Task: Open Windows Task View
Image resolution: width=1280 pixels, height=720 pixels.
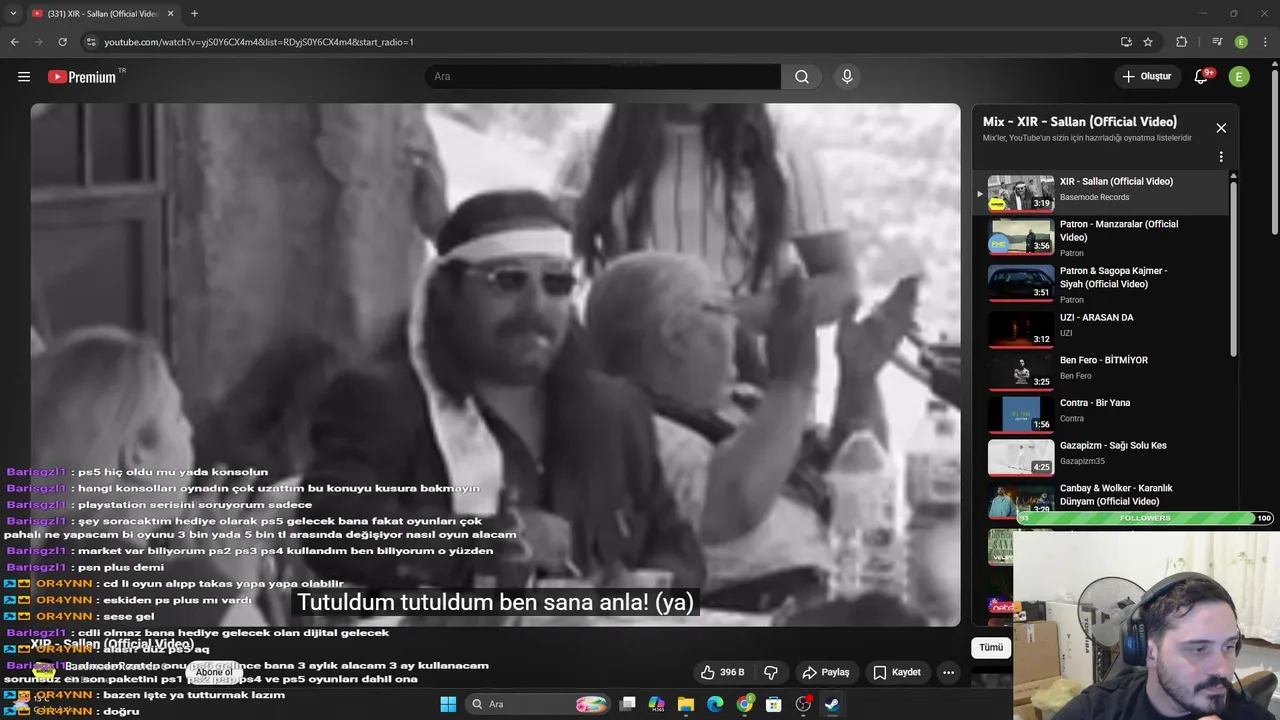Action: [627, 704]
